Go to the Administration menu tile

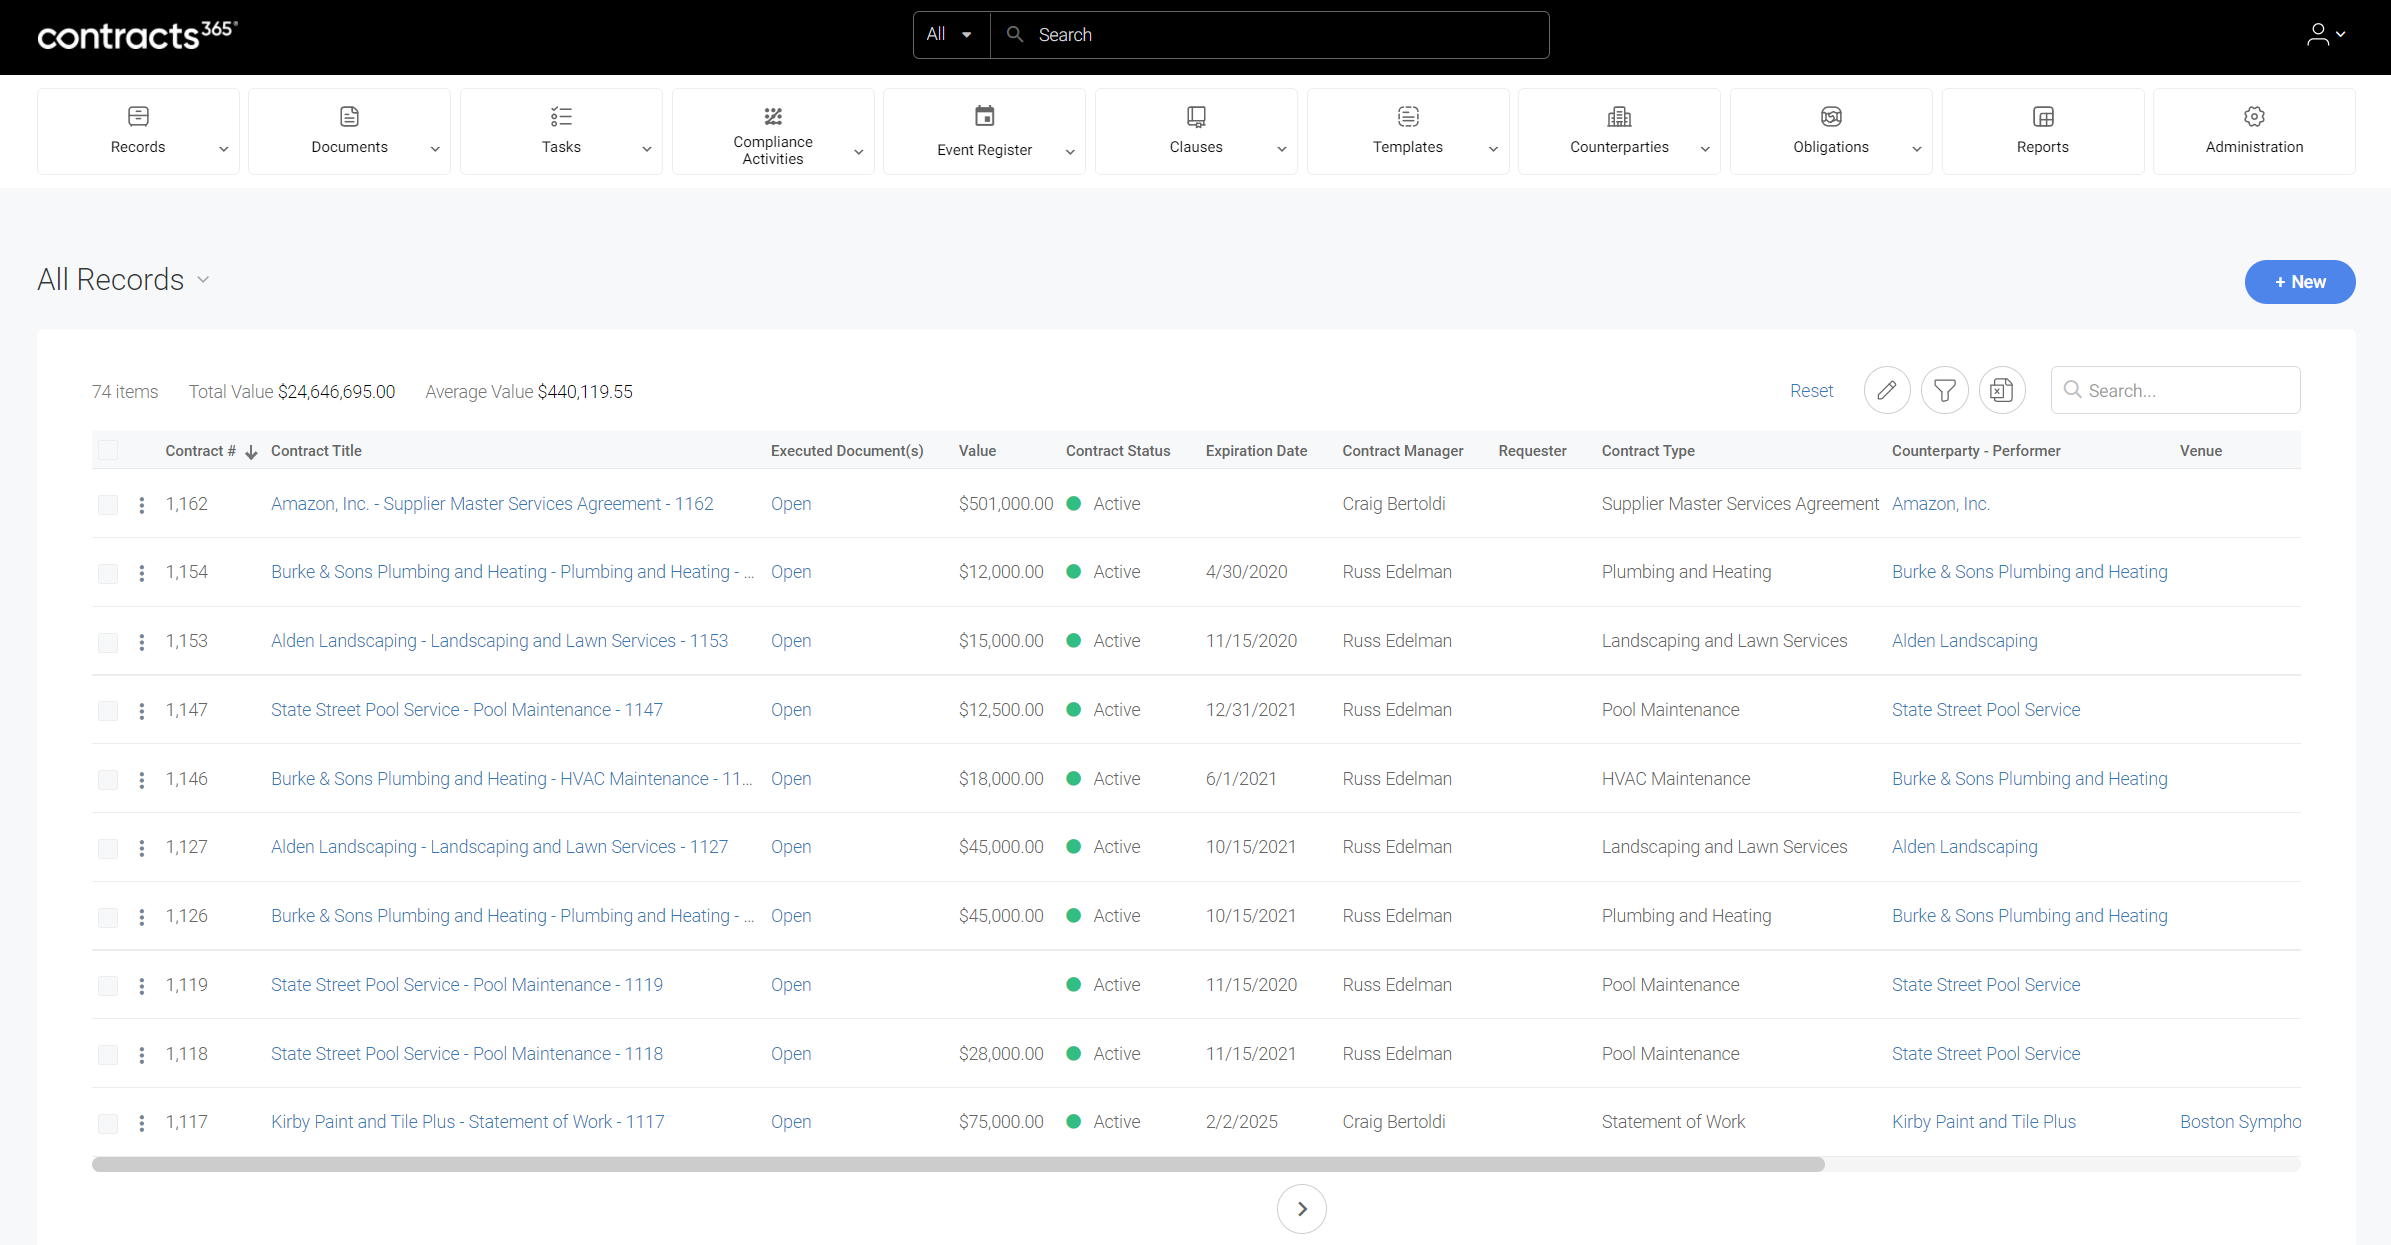[2253, 131]
